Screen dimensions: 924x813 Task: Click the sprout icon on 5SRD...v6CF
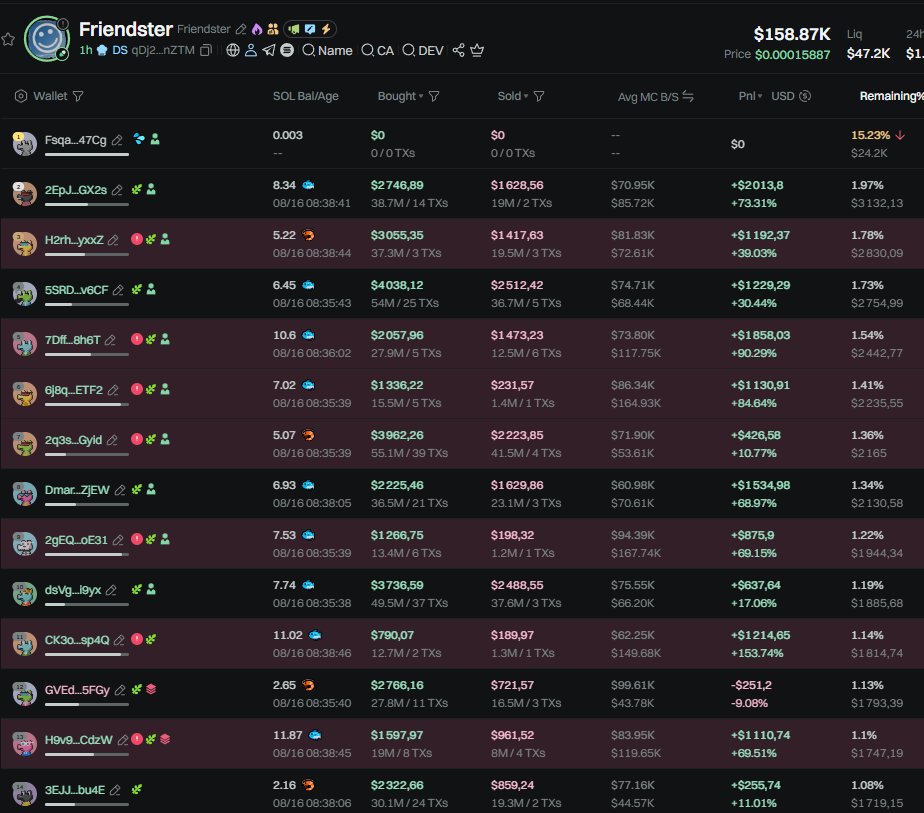coord(137,289)
